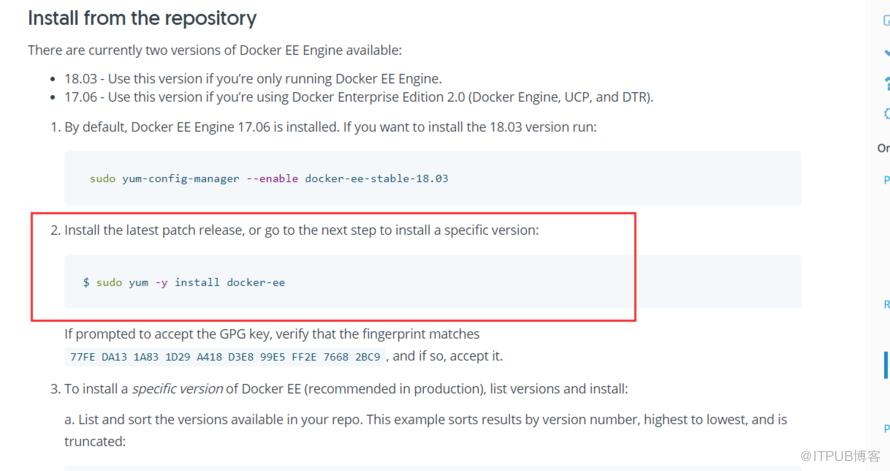Screen dimensions: 890x471
Task: Click the italic 'specific version' text in step 3
Action: (x=178, y=389)
